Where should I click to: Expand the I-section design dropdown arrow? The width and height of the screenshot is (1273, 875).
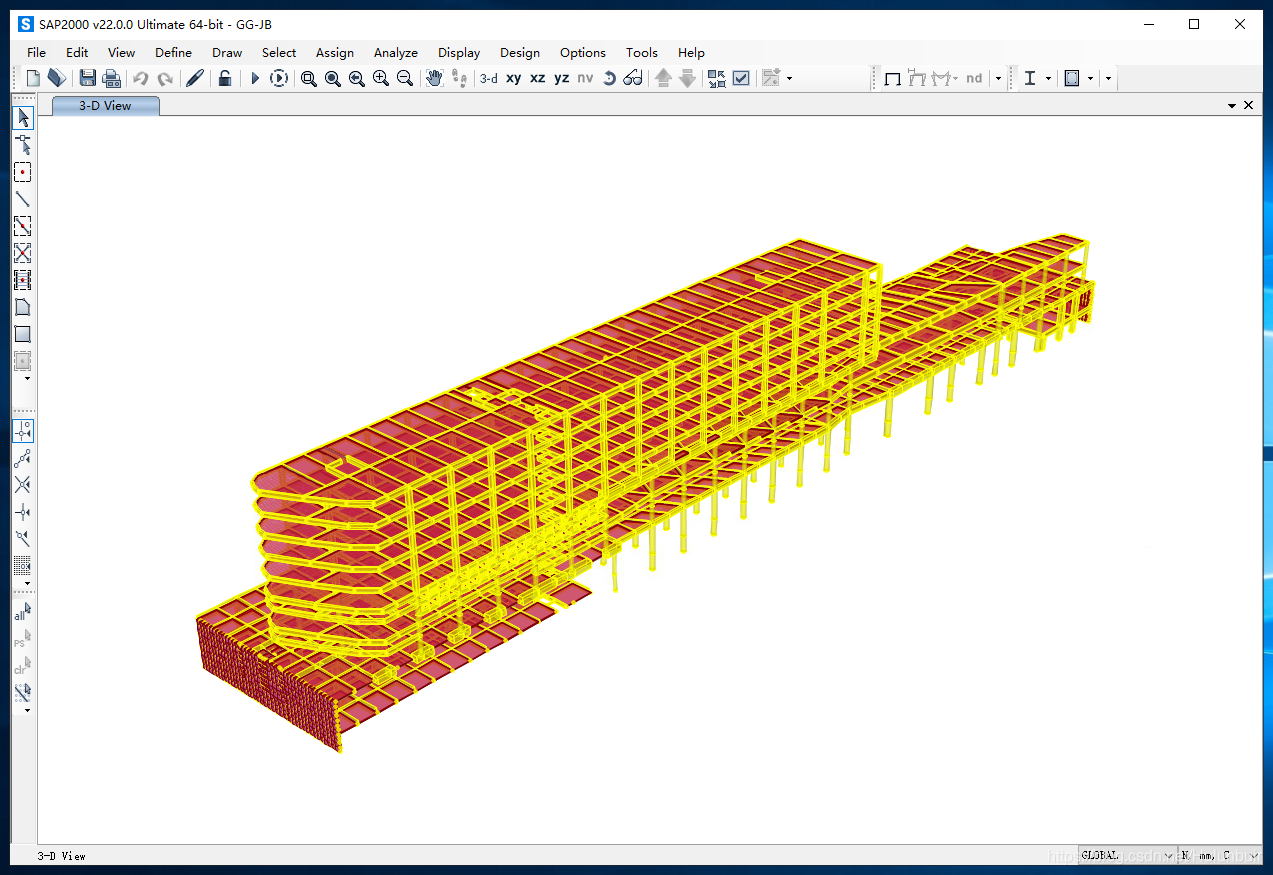click(1048, 78)
